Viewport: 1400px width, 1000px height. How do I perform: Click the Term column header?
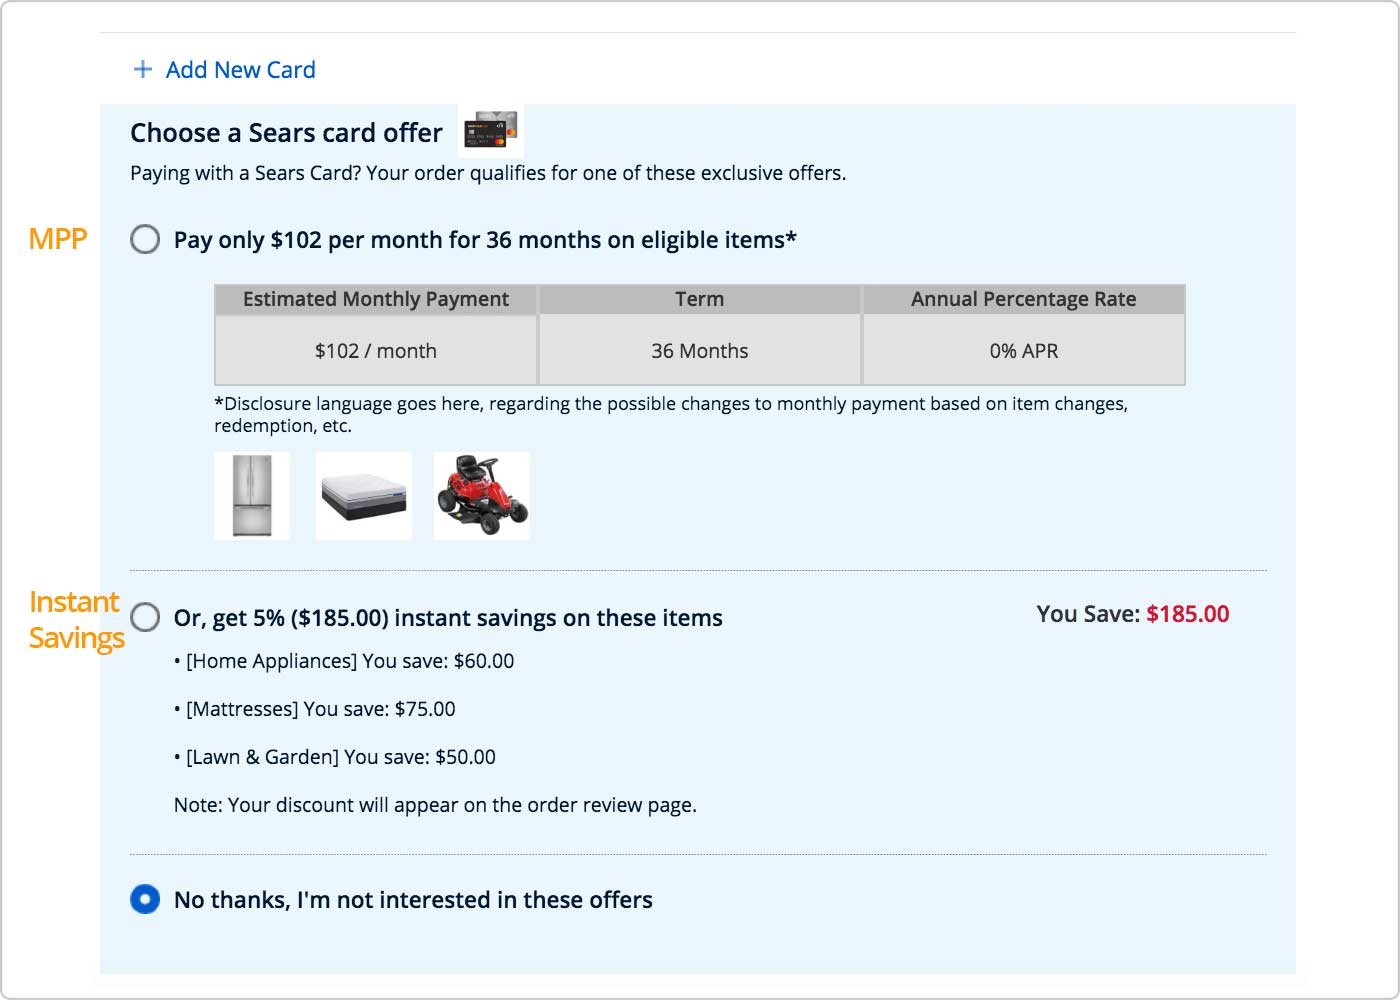click(700, 299)
